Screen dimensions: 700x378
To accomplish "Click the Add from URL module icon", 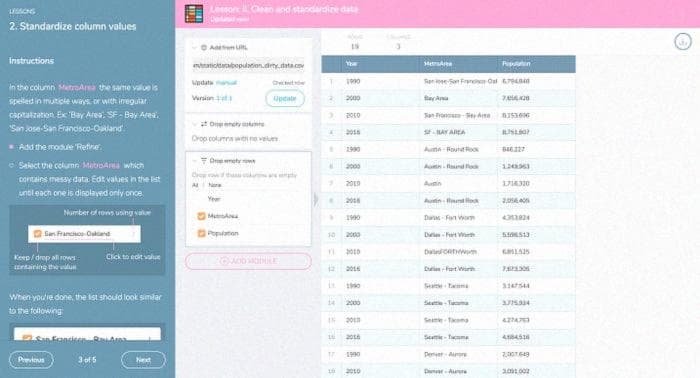I will (x=204, y=47).
